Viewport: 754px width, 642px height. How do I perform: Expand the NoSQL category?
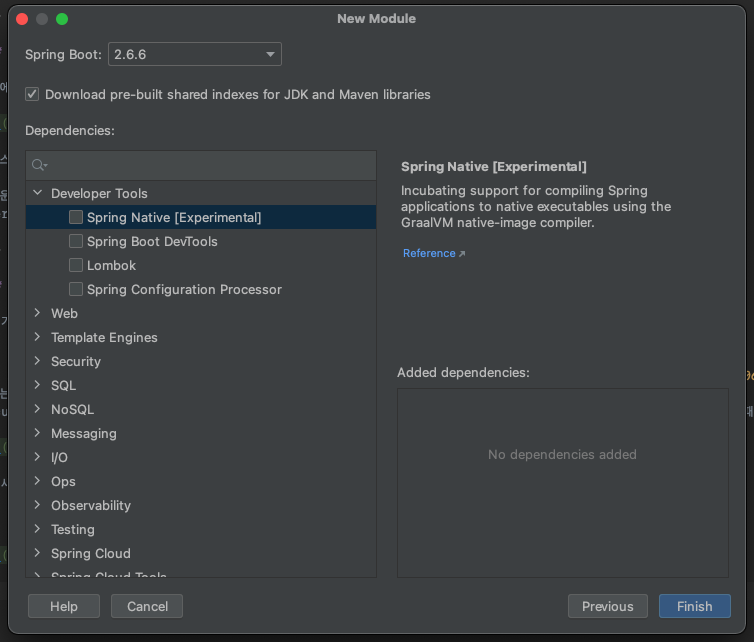click(x=37, y=409)
